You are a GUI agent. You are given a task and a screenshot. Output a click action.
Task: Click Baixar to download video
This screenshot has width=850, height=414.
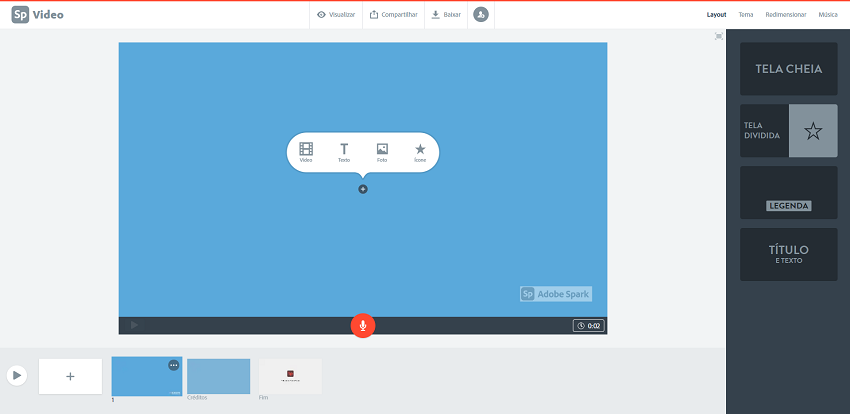tap(446, 15)
